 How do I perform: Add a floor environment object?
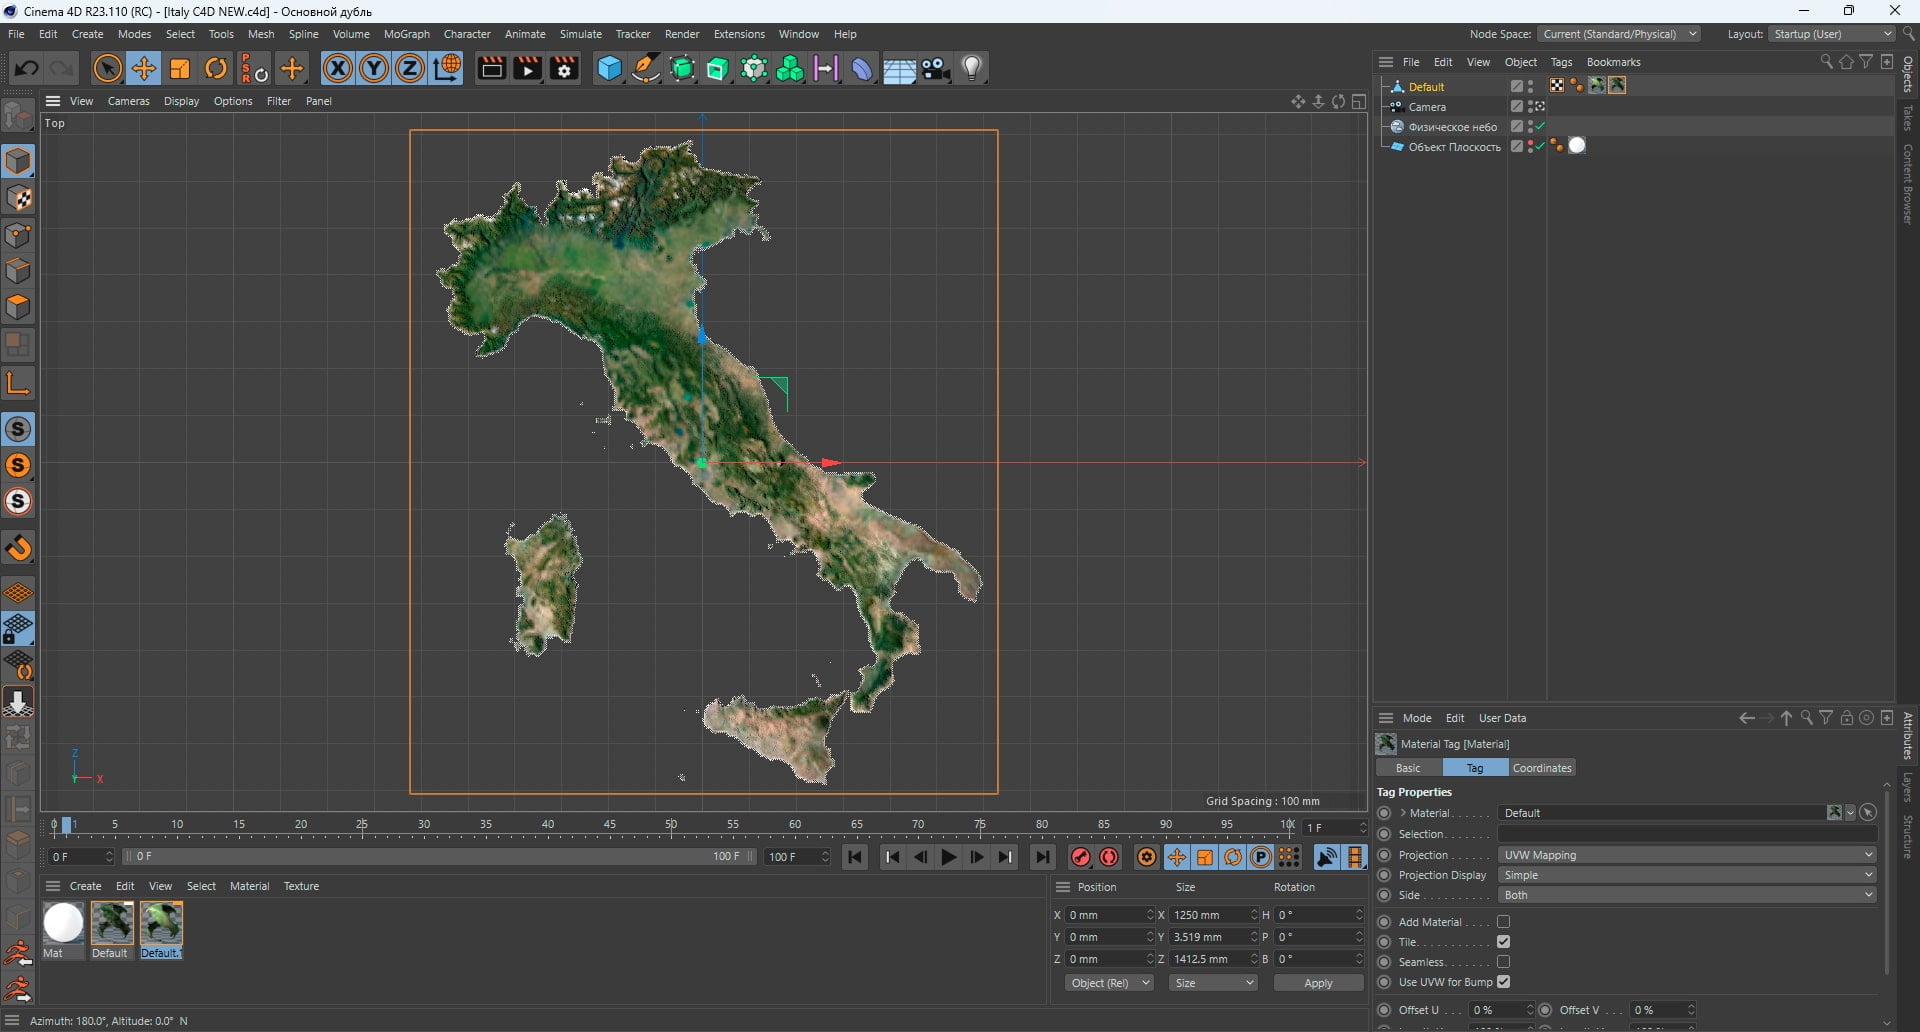click(899, 68)
